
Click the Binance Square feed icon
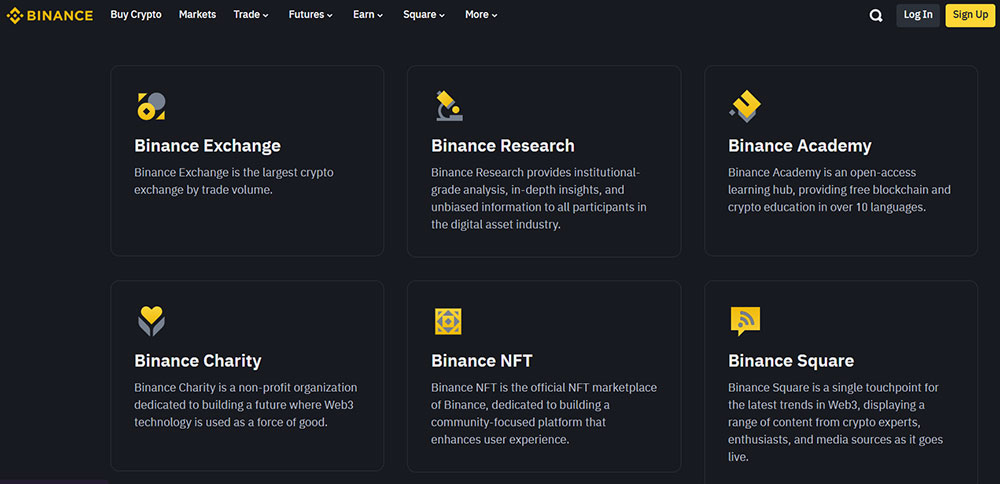[x=745, y=321]
